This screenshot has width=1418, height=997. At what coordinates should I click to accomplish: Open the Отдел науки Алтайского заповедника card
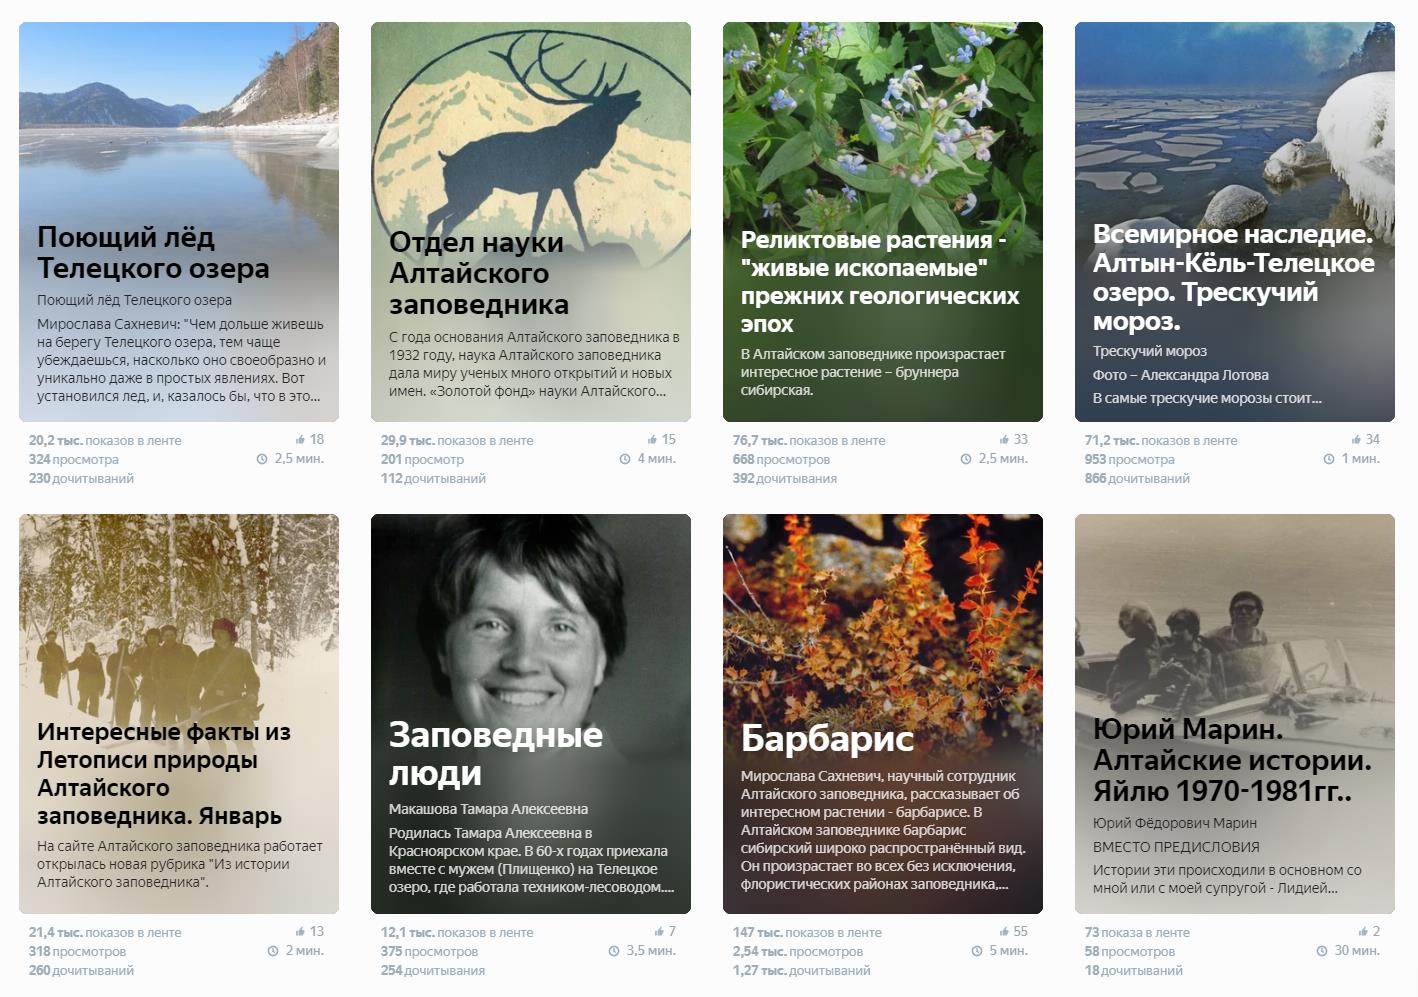click(x=531, y=222)
